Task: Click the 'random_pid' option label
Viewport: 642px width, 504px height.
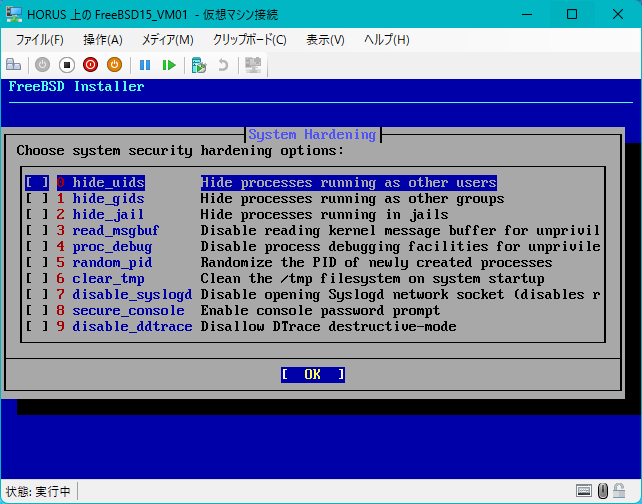Action: coord(112,262)
